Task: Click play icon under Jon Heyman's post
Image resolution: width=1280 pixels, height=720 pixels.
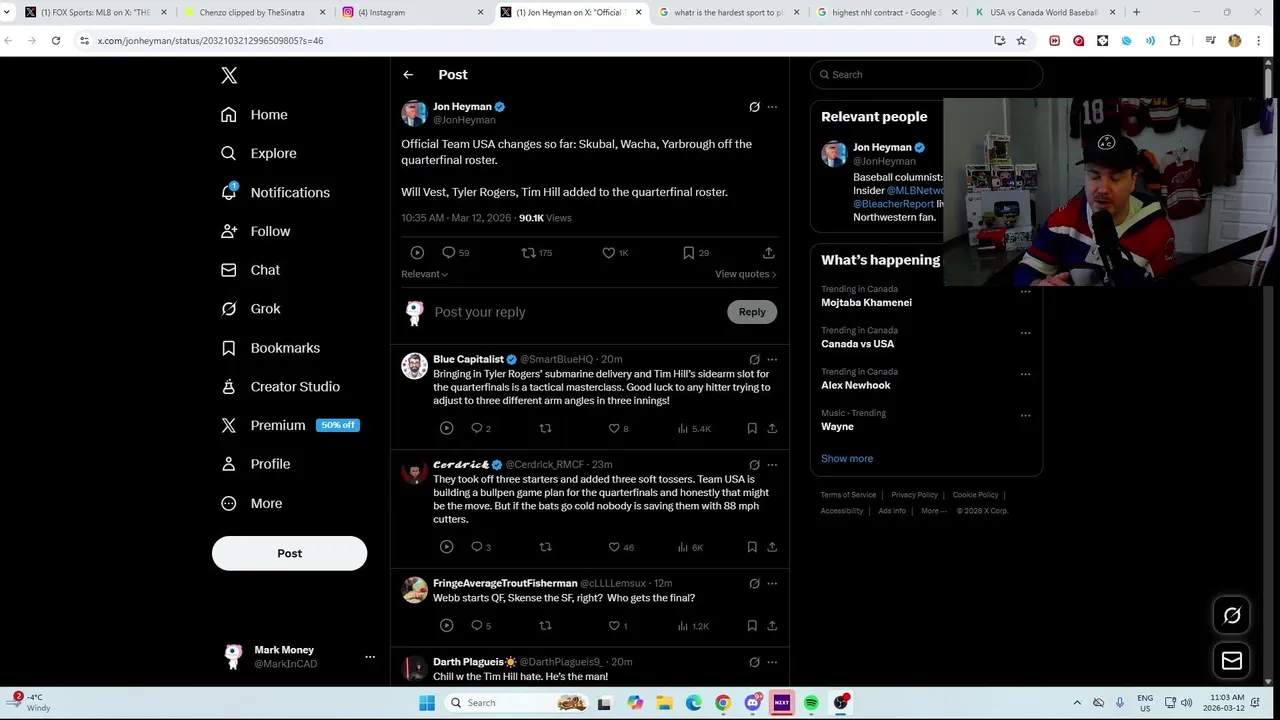Action: (x=417, y=253)
